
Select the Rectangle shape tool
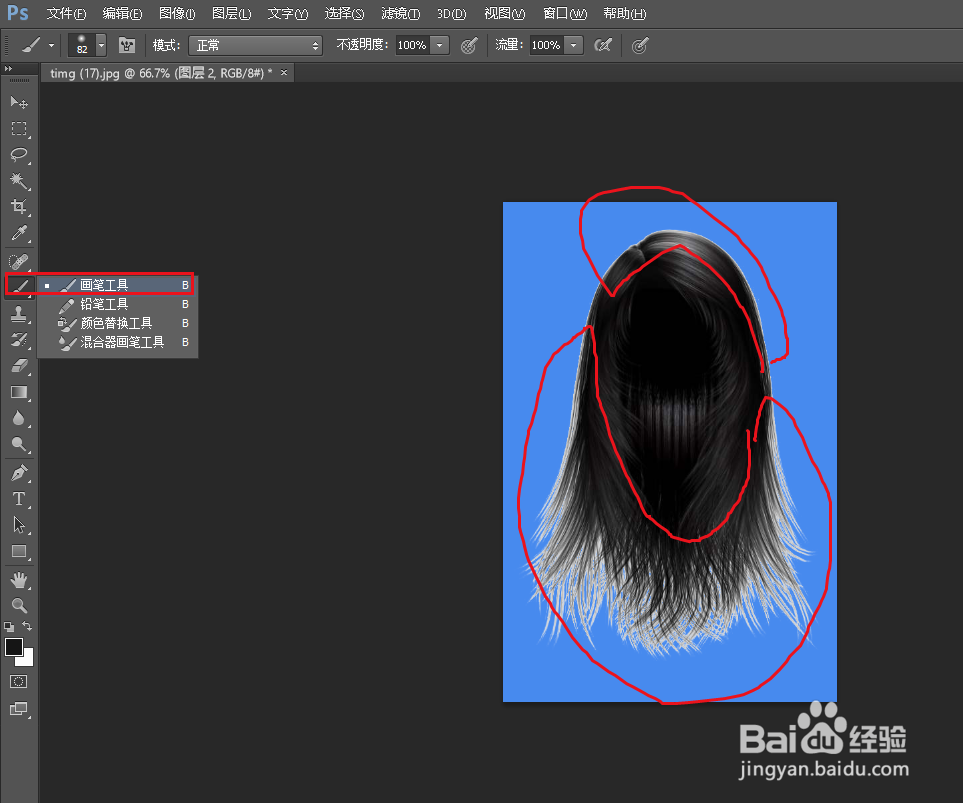(x=18, y=551)
